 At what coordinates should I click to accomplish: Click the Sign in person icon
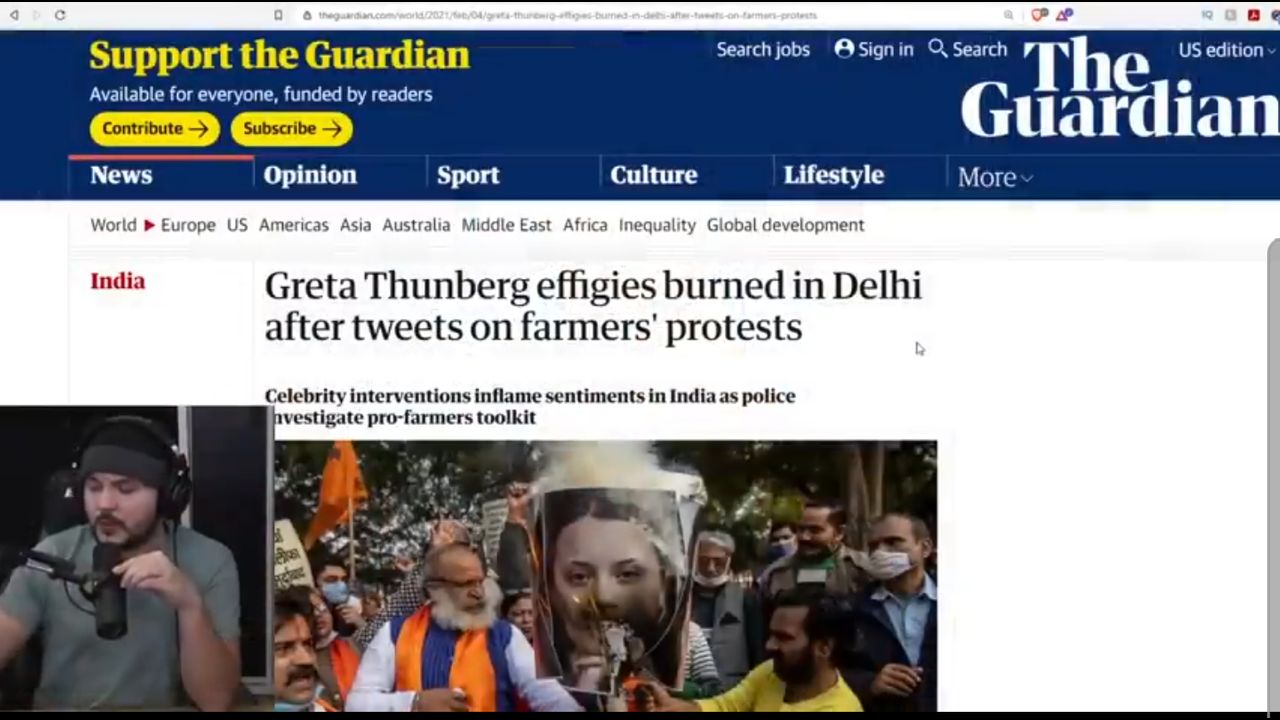pyautogui.click(x=845, y=48)
